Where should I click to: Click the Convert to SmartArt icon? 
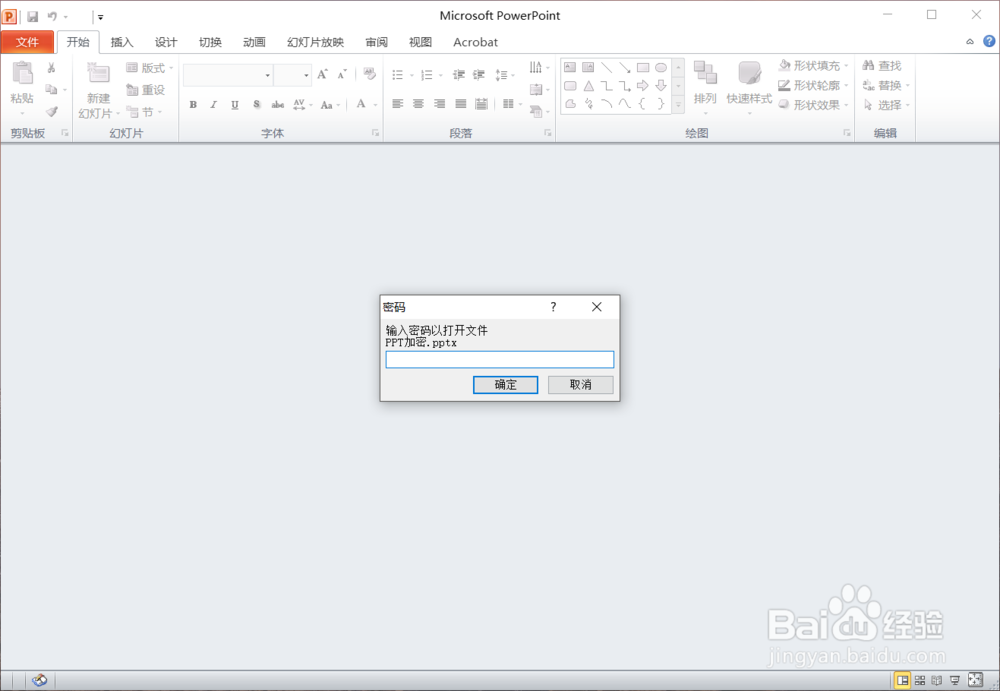[536, 112]
